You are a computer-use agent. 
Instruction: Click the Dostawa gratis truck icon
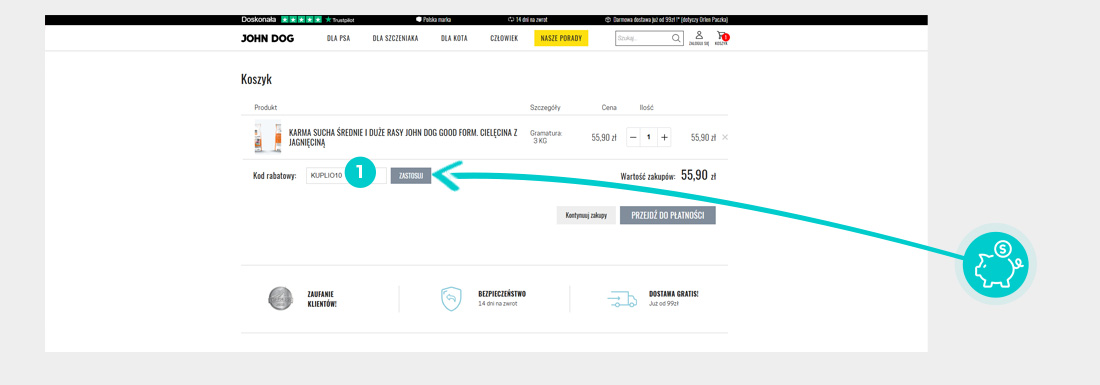pyautogui.click(x=622, y=299)
